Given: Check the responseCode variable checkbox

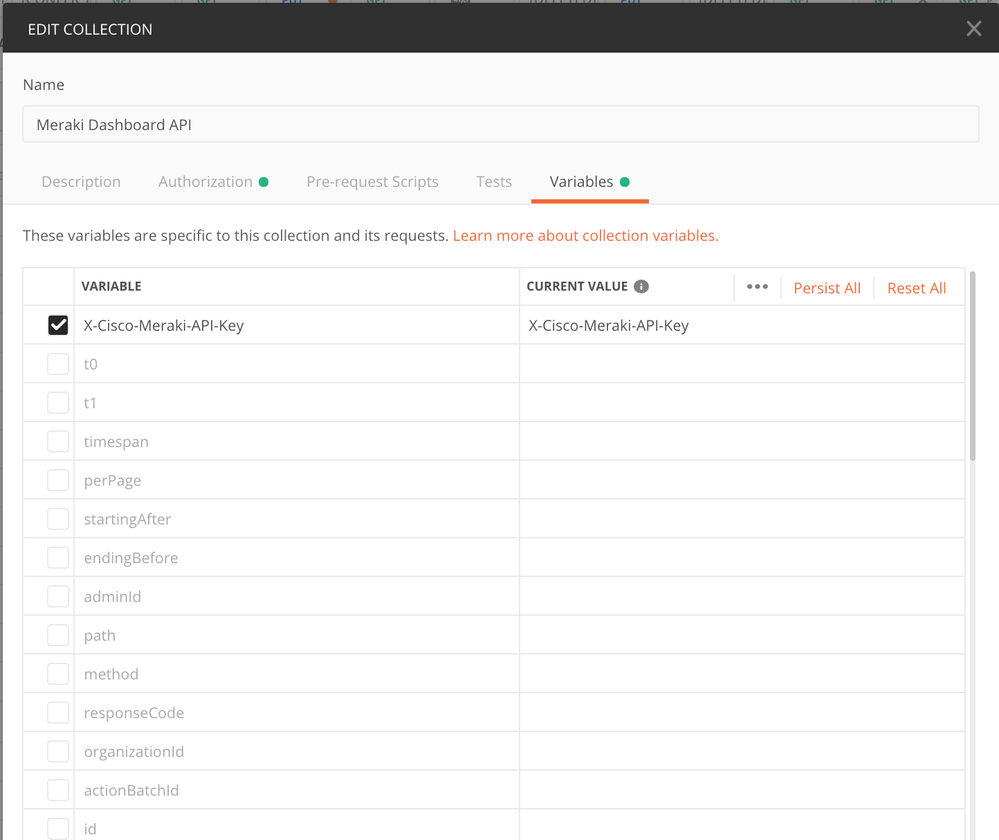Looking at the screenshot, I should (58, 713).
